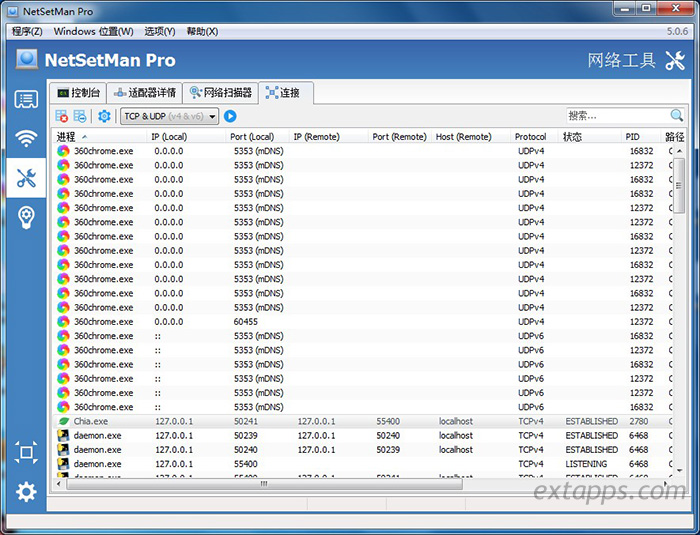Click the scroll left arrow of the list

point(59,484)
